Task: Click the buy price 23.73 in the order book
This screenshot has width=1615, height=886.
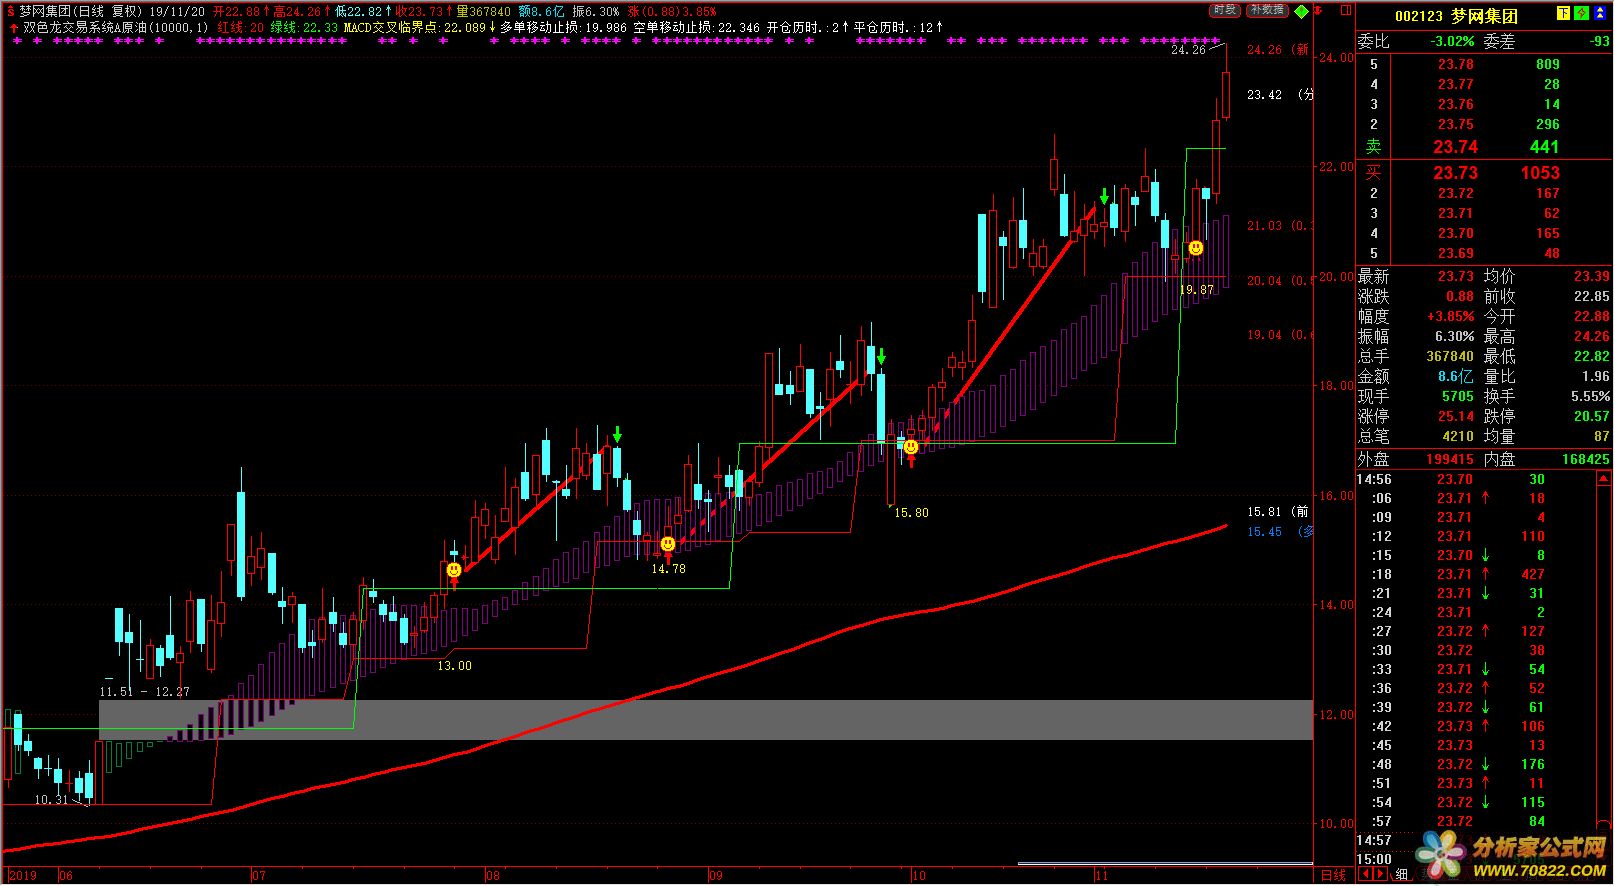Action: pyautogui.click(x=1455, y=173)
